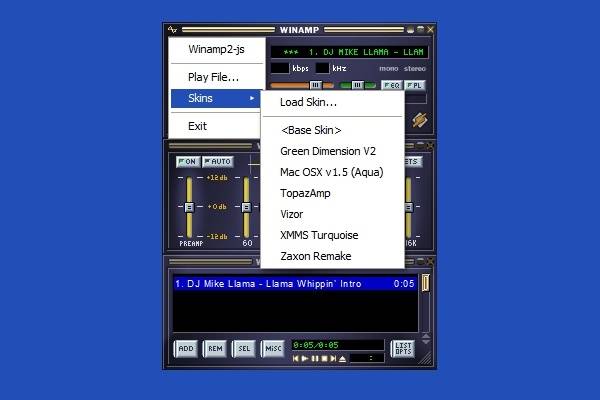This screenshot has width=600, height=400.
Task: Click the scrolling song title display
Action: (x=349, y=52)
